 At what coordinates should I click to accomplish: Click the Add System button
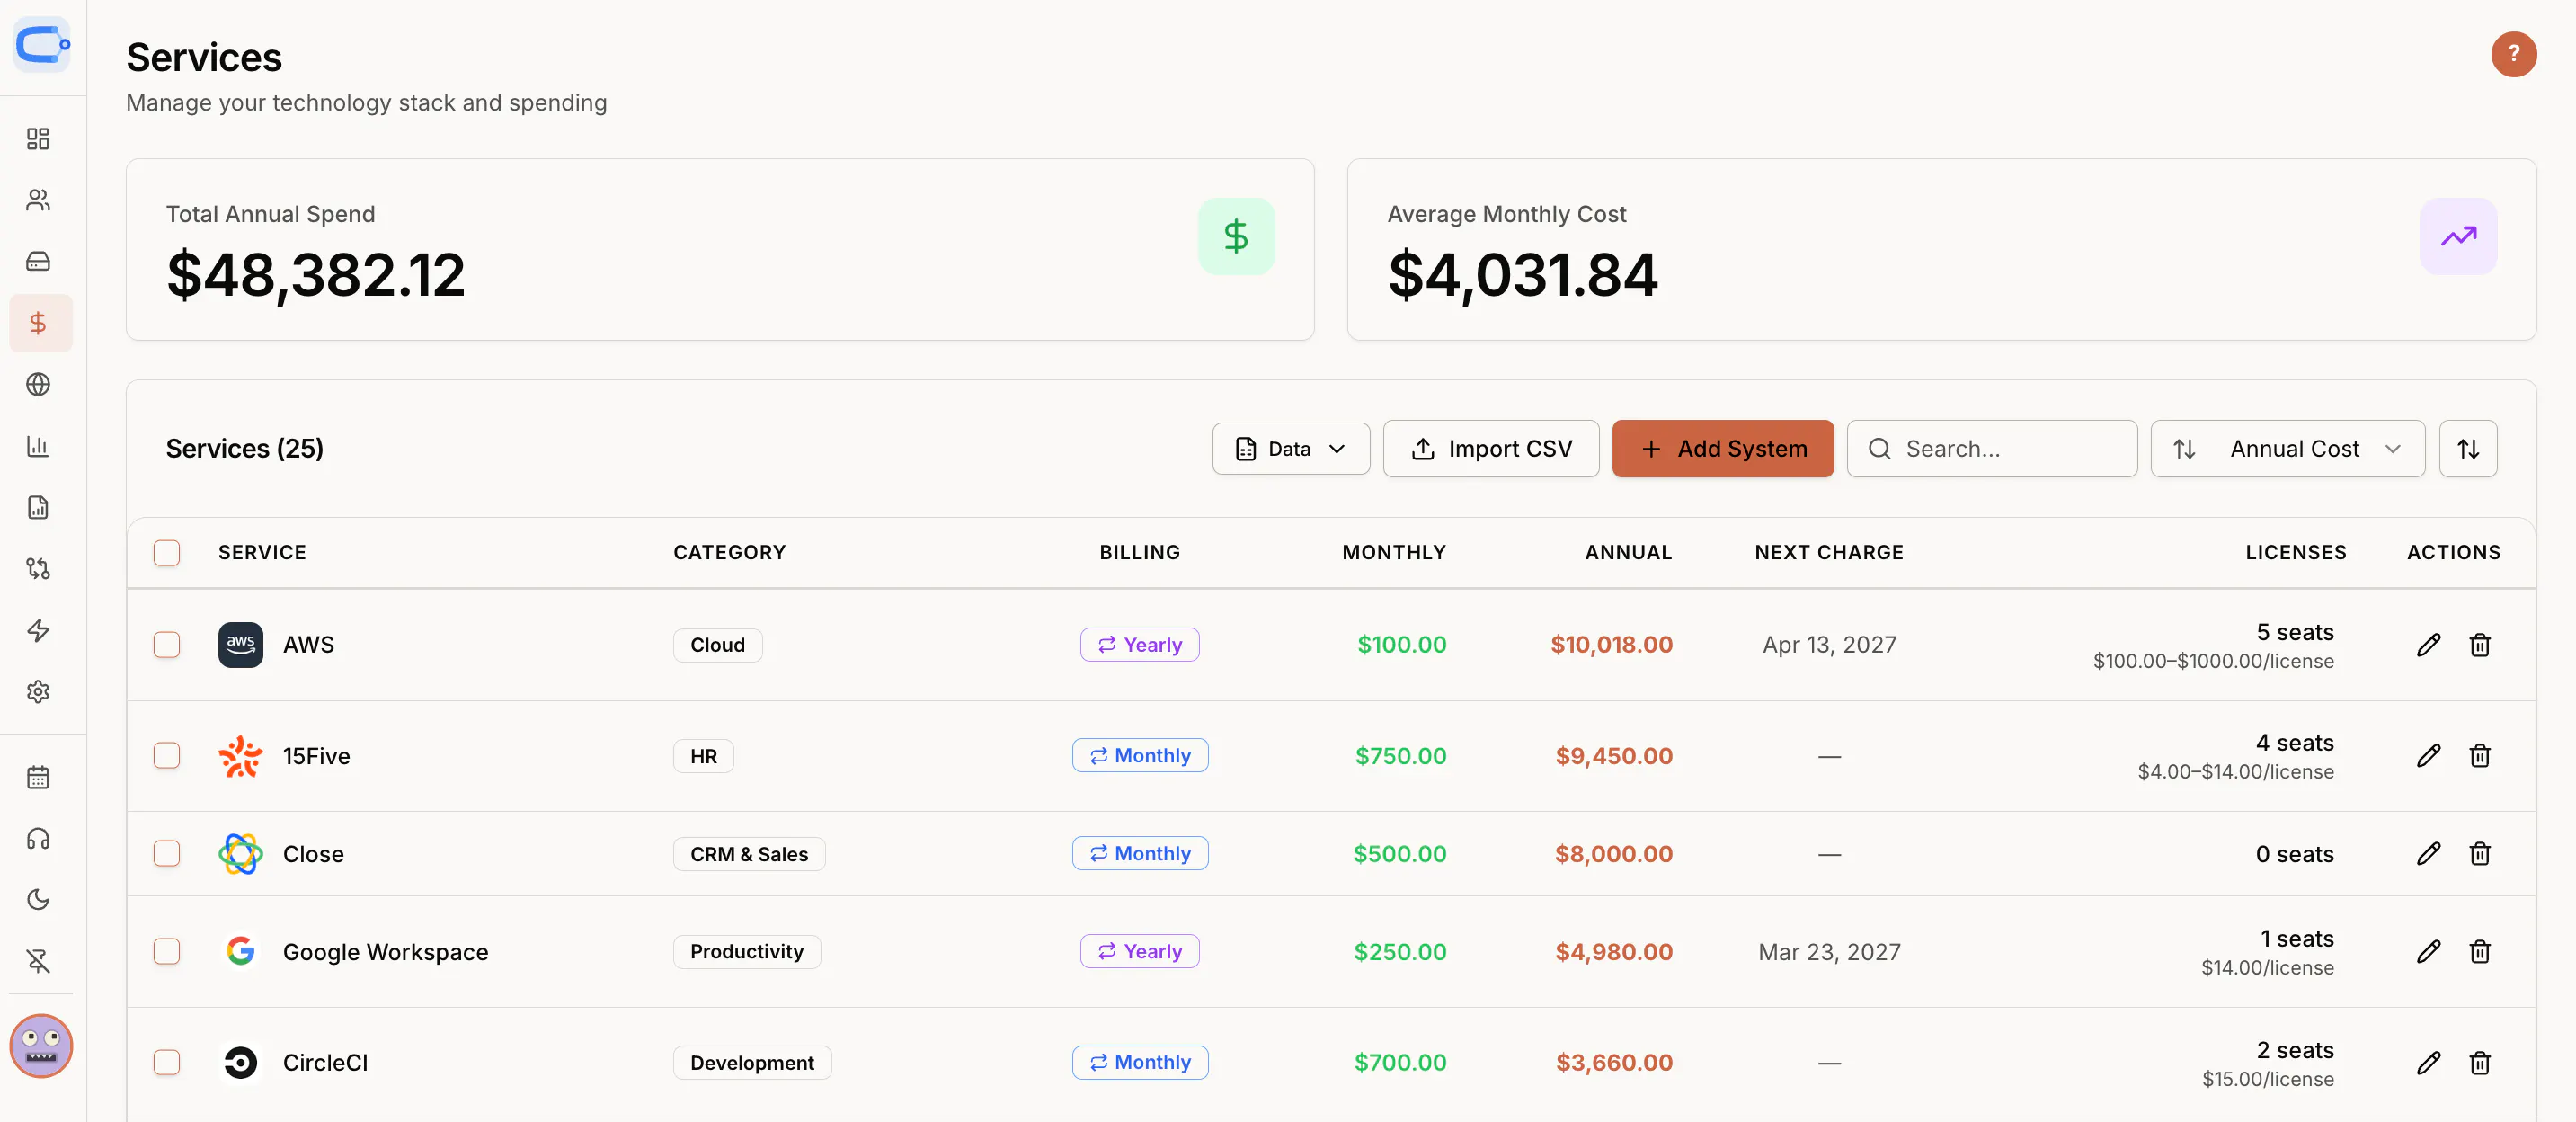pyautogui.click(x=1722, y=449)
